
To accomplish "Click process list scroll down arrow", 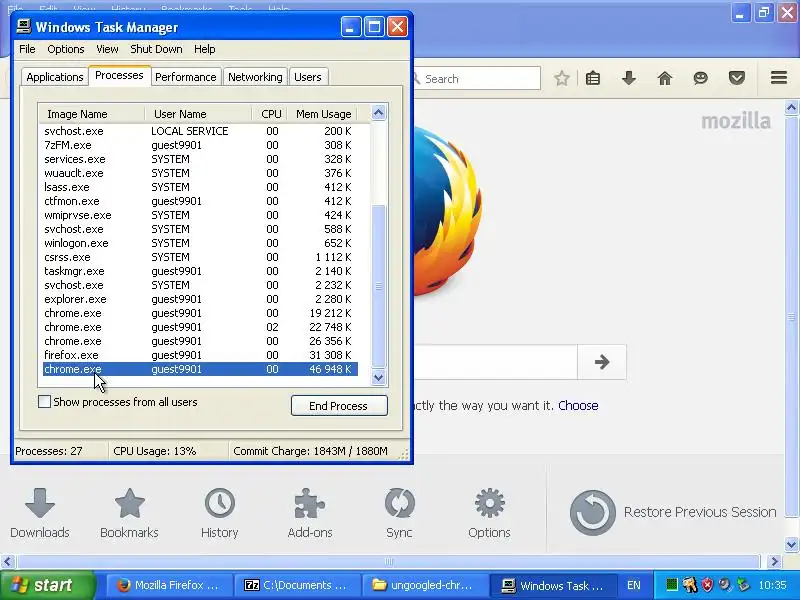I will pos(379,378).
